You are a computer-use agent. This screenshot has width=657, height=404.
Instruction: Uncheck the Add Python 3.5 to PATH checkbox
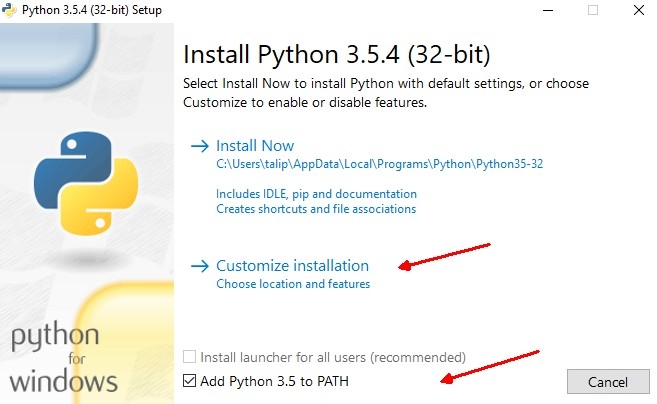(x=190, y=381)
